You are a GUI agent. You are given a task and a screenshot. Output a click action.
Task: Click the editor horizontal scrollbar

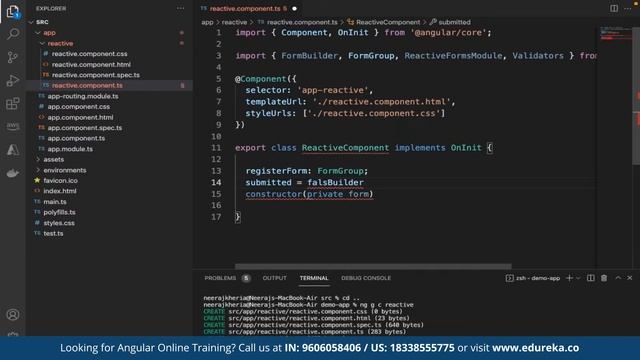tap(373, 266)
